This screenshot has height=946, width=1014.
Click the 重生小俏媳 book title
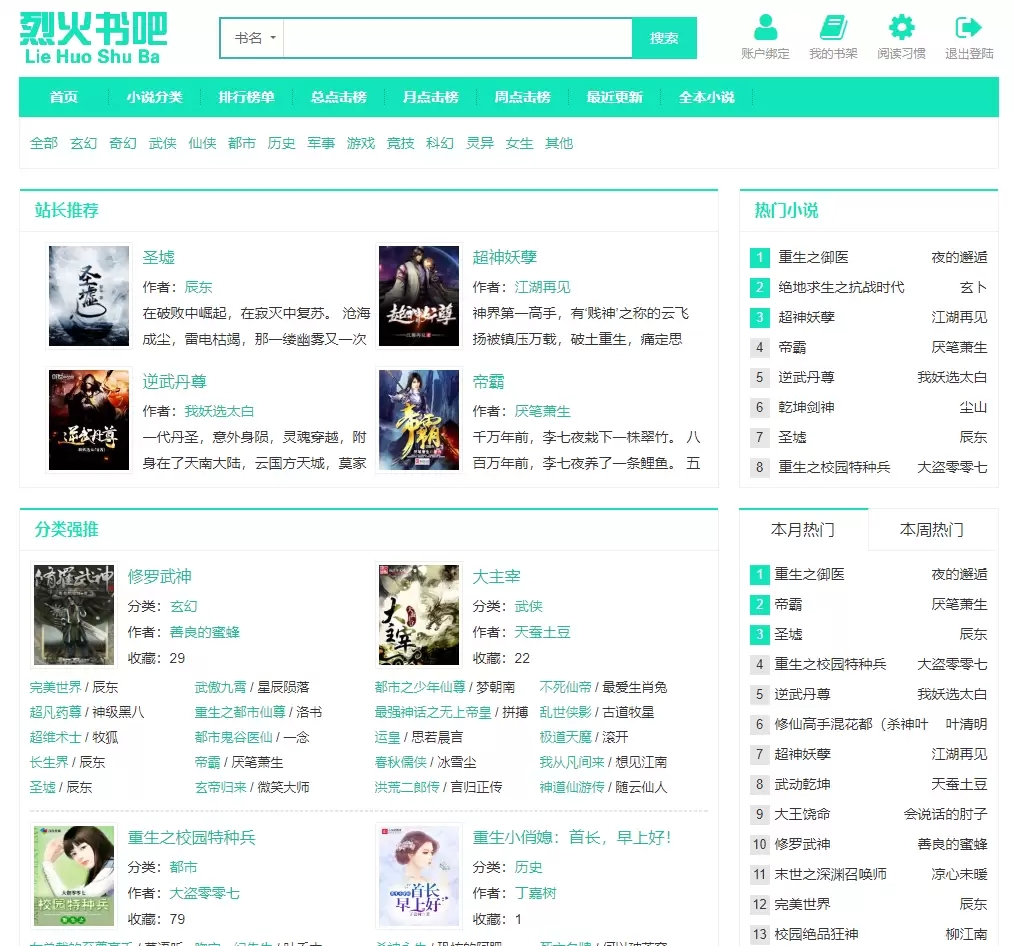click(x=572, y=837)
